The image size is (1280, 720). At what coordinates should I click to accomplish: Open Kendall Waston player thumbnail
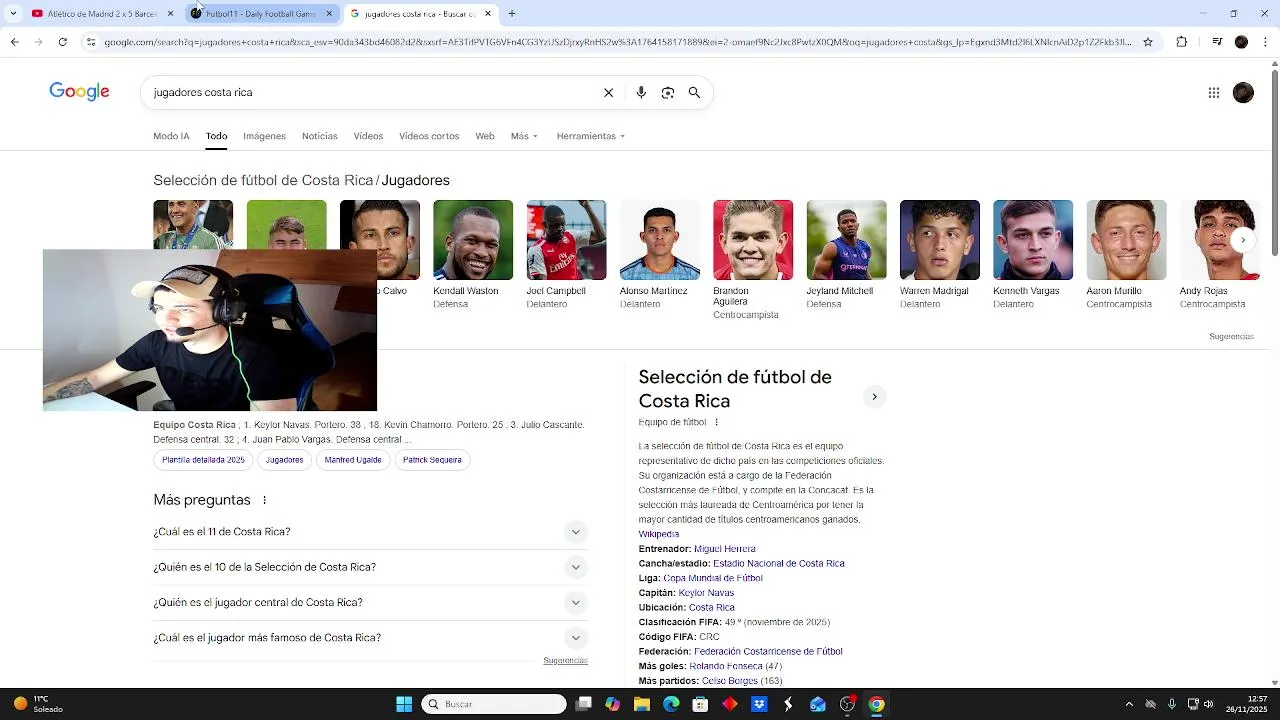click(x=473, y=240)
